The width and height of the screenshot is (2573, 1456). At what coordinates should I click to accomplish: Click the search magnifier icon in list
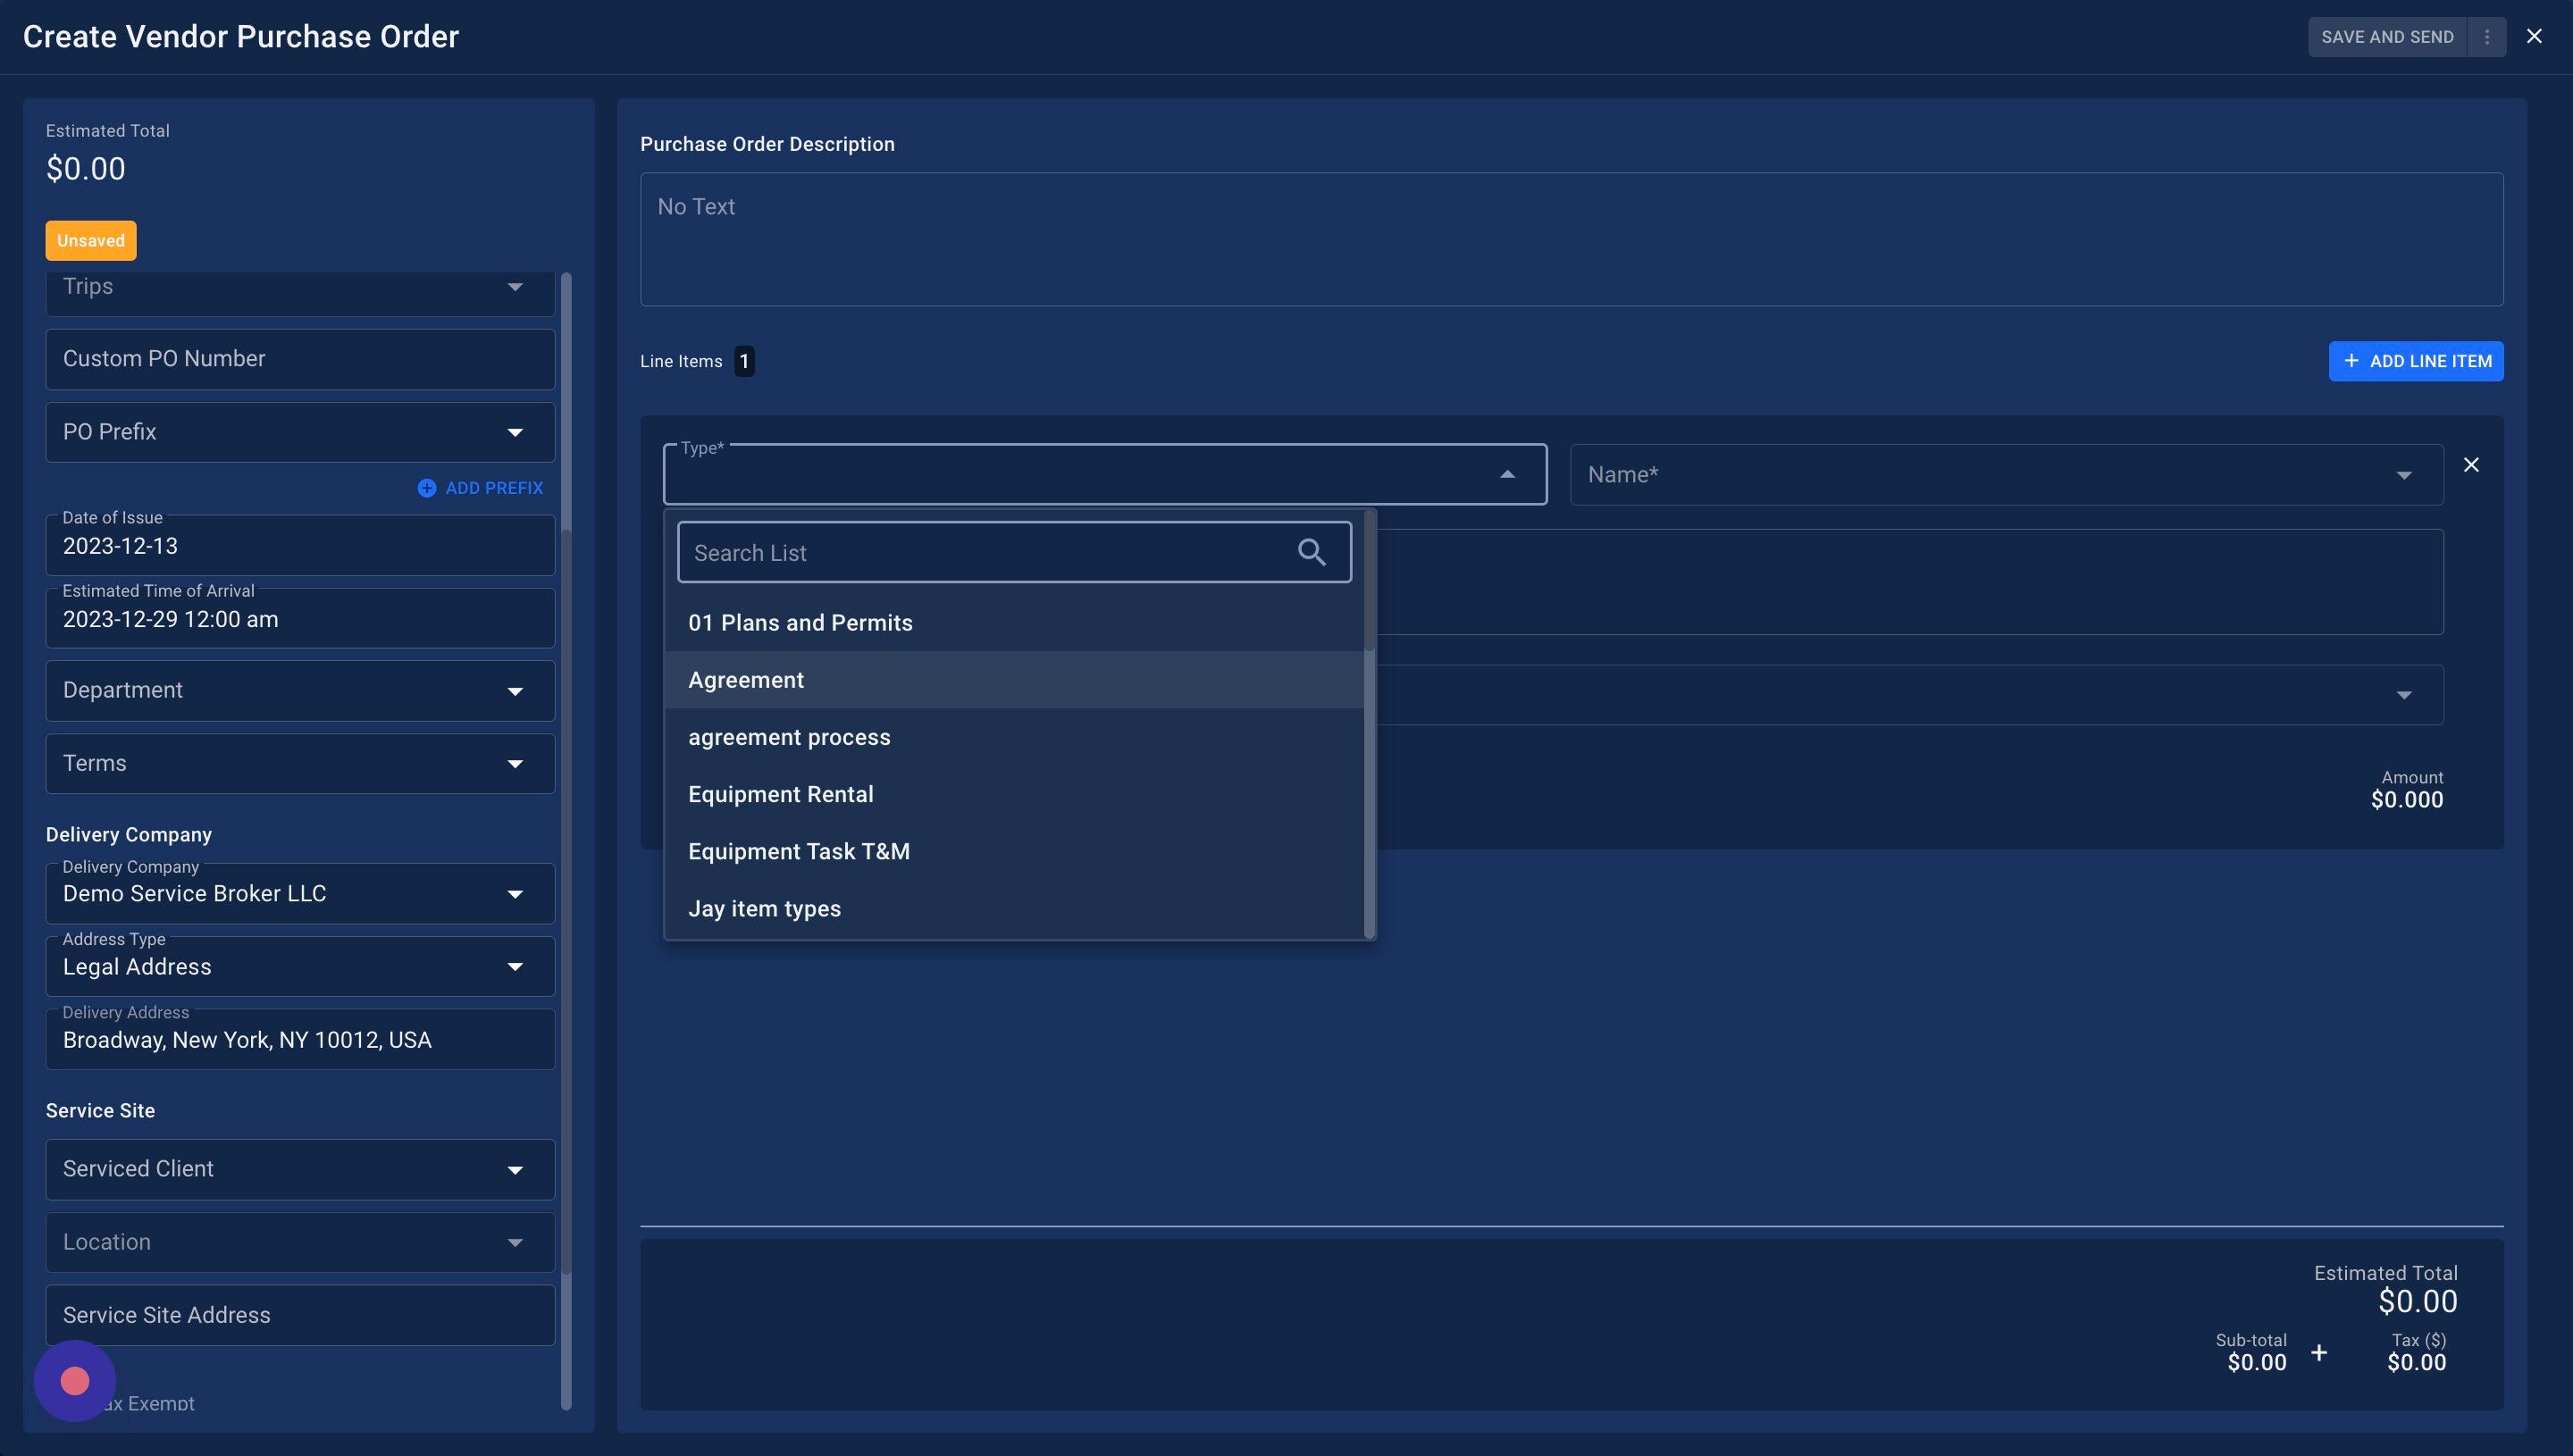coord(1311,552)
